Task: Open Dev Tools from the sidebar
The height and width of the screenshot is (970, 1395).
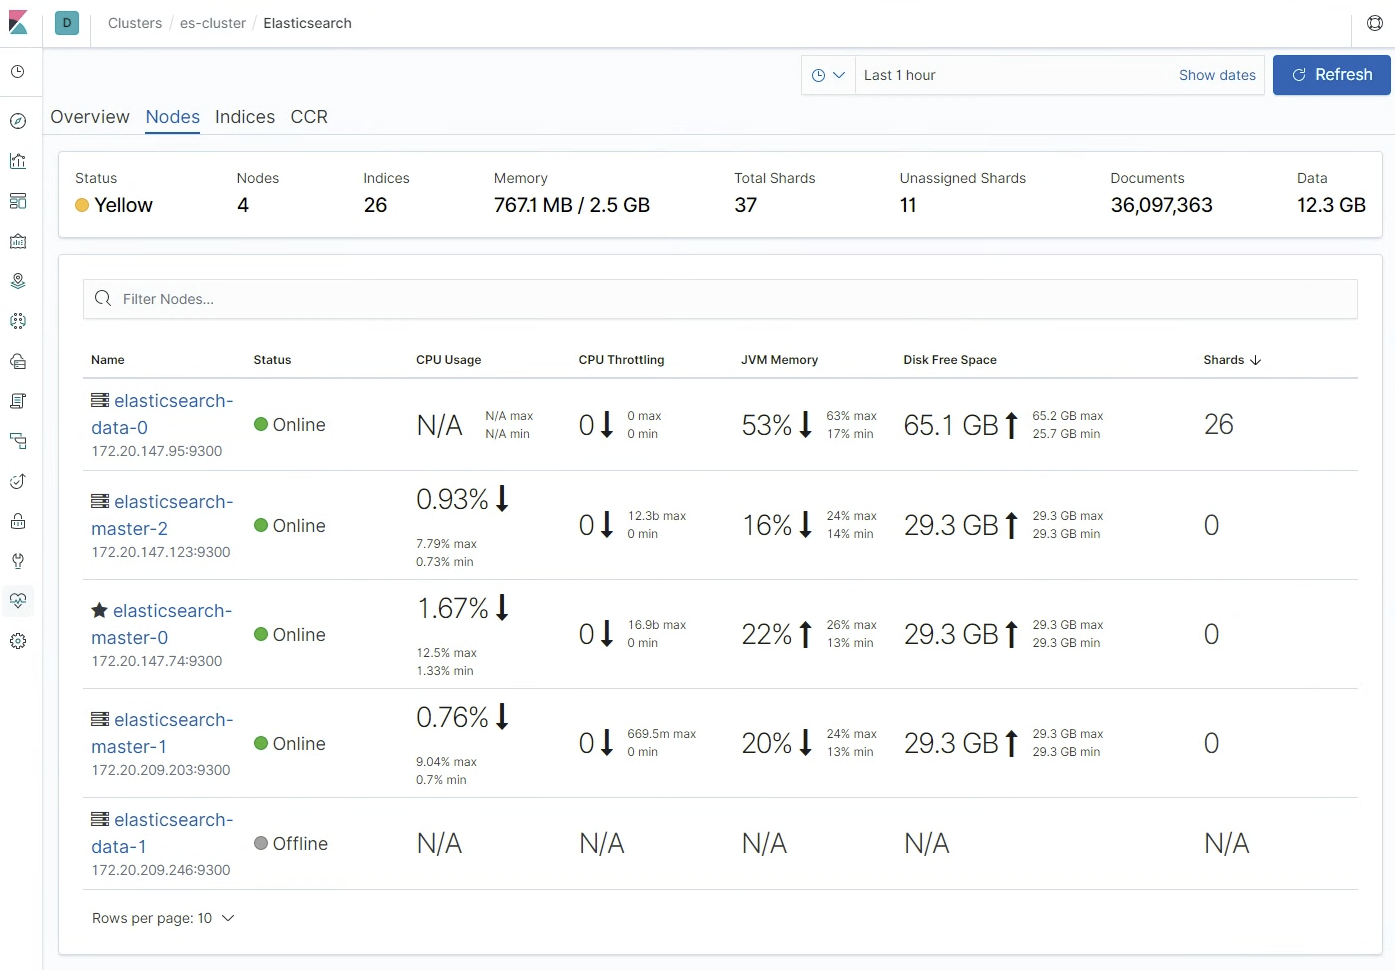Action: [18, 561]
